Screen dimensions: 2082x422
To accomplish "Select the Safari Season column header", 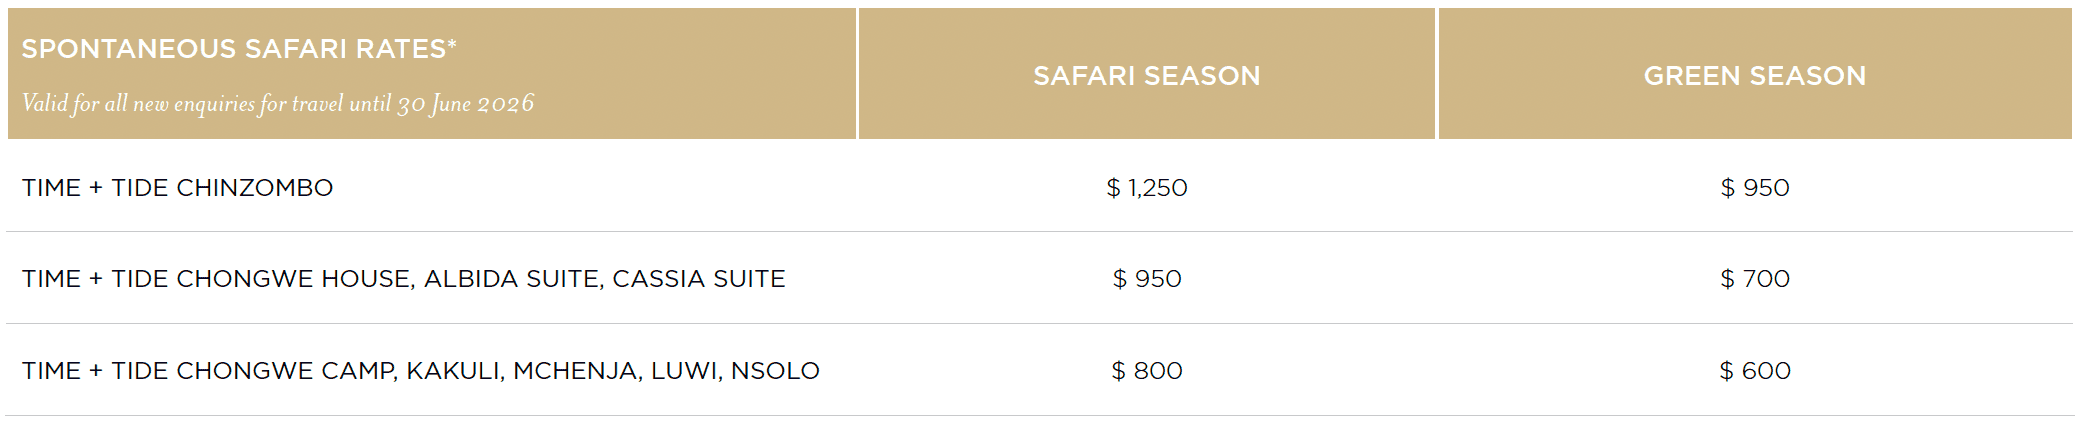I will tap(1146, 76).
